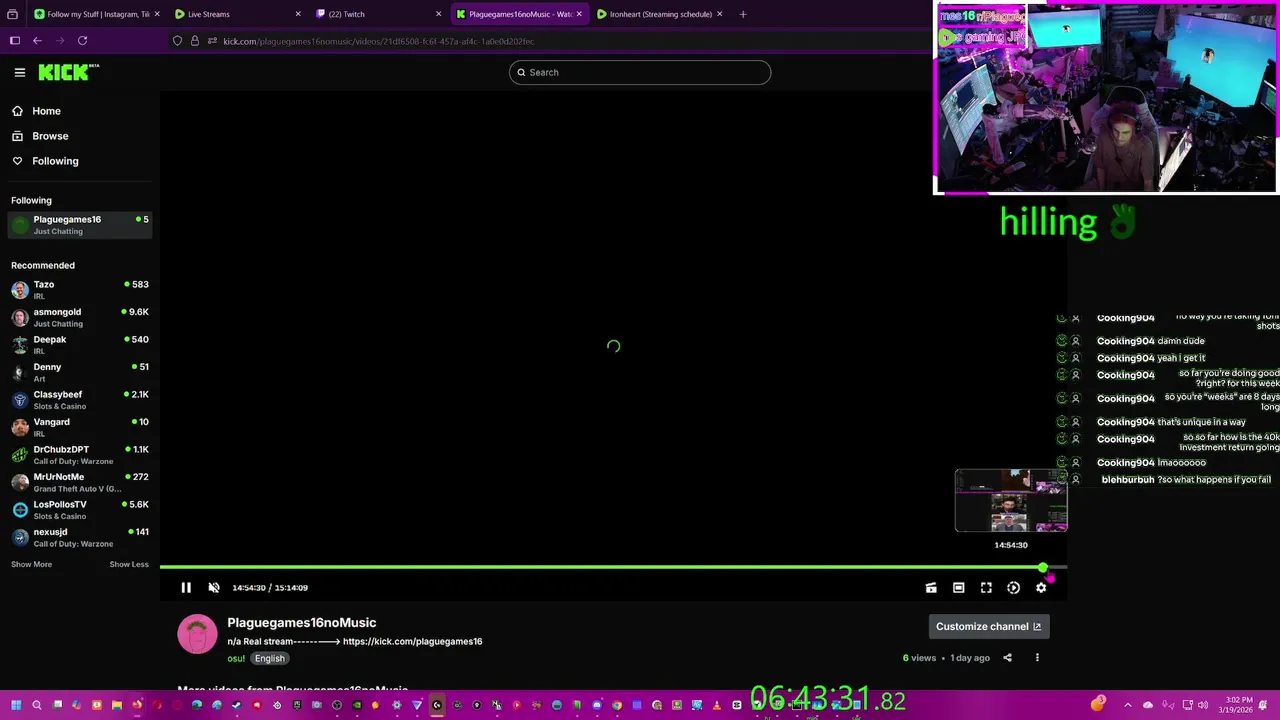Enter fullscreen mode in player

[986, 588]
